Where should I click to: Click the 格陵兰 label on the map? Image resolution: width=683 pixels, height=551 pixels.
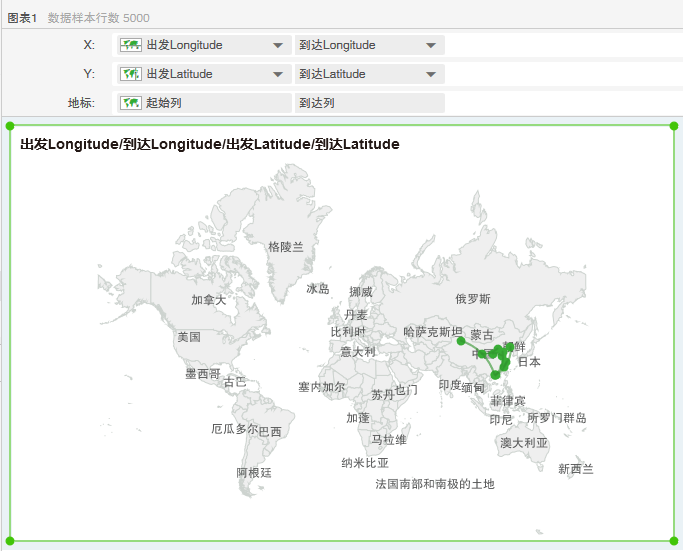click(285, 246)
